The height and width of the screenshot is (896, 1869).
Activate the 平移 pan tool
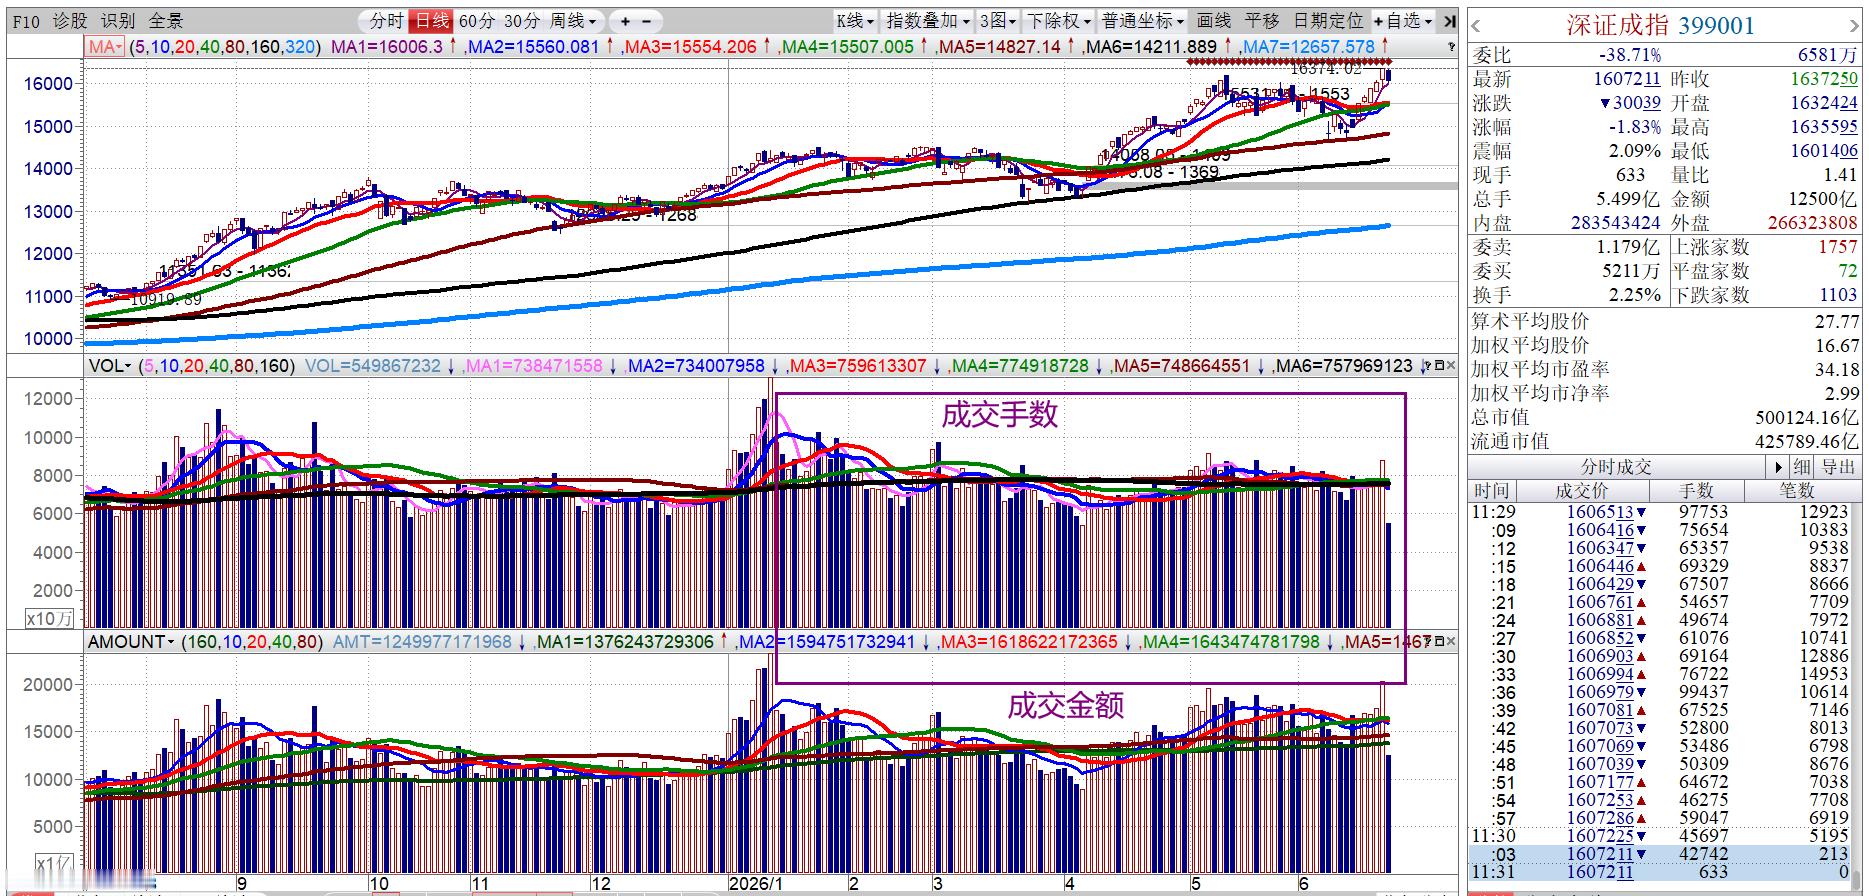1262,20
